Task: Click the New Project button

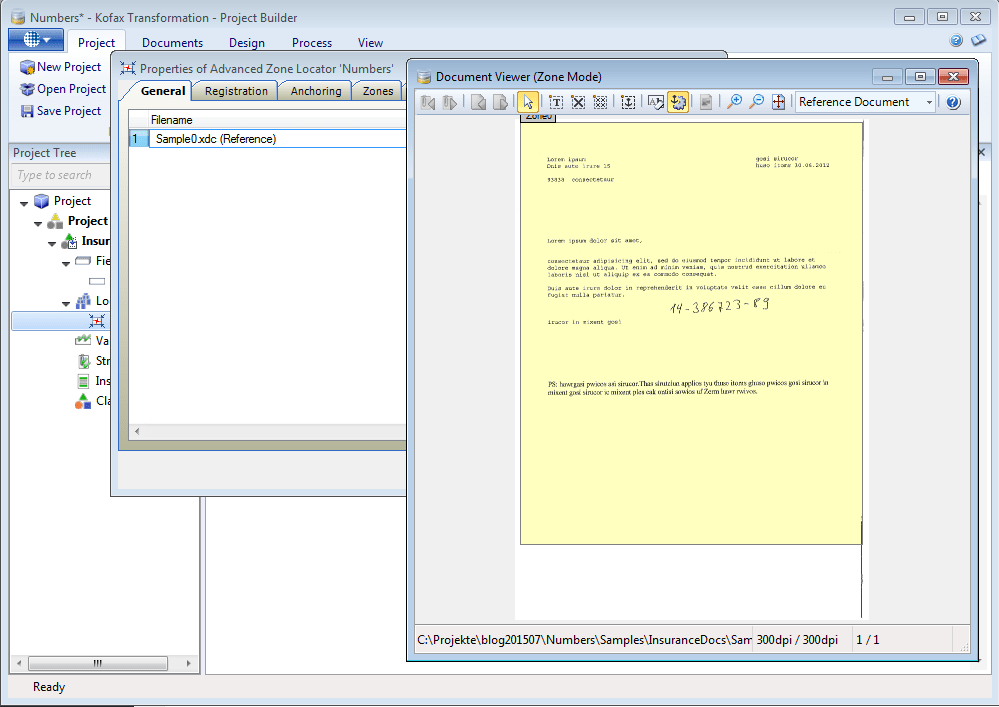Action: [x=61, y=67]
